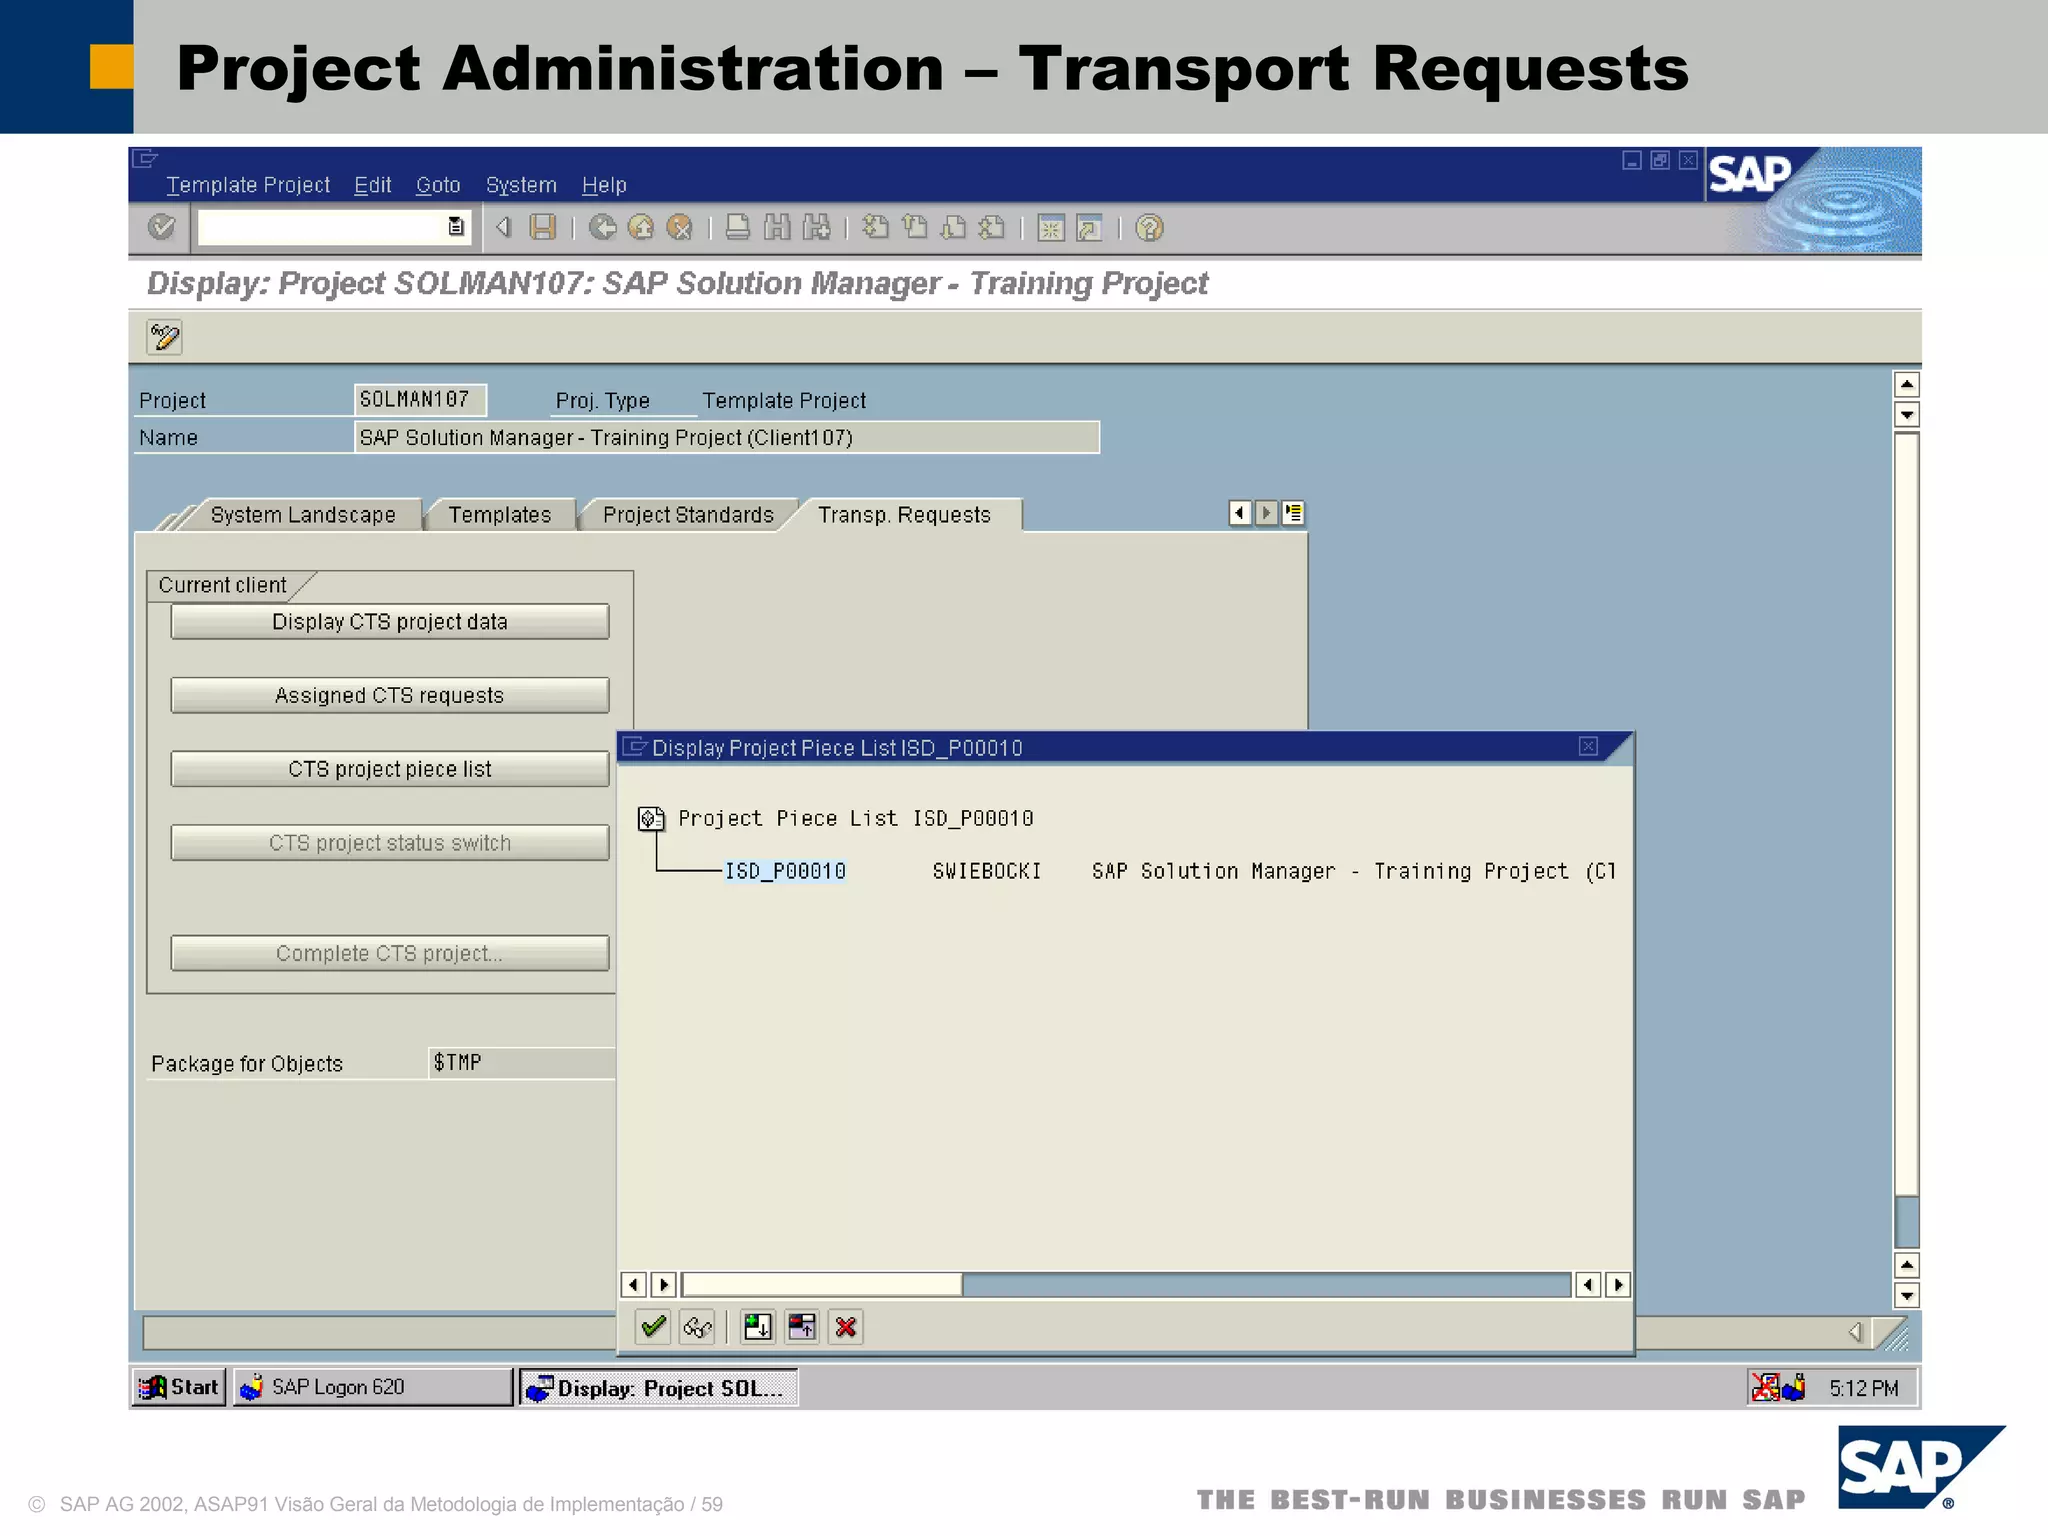This screenshot has width=2048, height=1536.
Task: Click Display CTS project data button
Action: [x=390, y=621]
